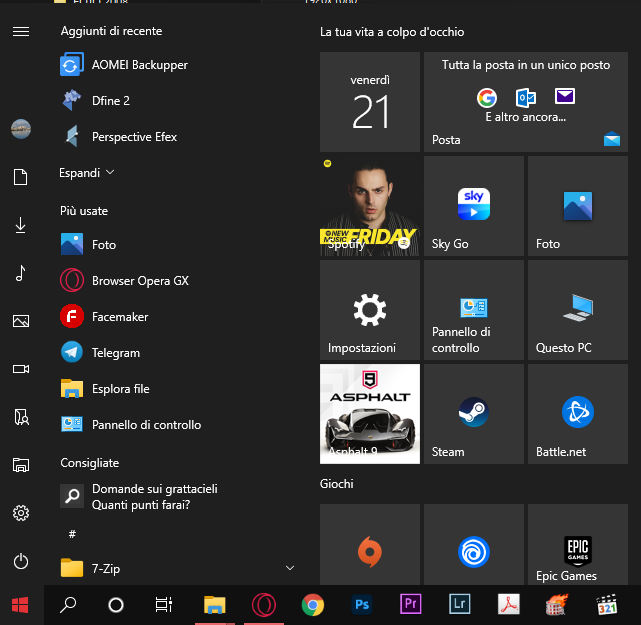Open Documents from the left rail

(21, 177)
